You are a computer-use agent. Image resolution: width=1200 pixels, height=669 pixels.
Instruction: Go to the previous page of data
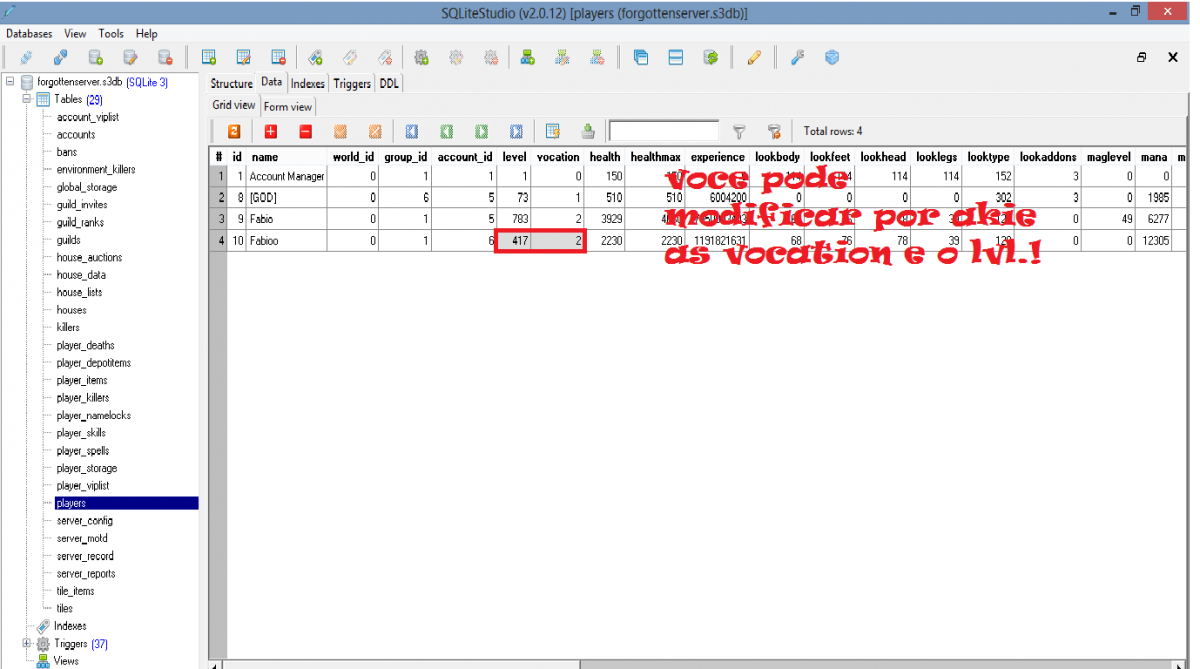tap(446, 131)
